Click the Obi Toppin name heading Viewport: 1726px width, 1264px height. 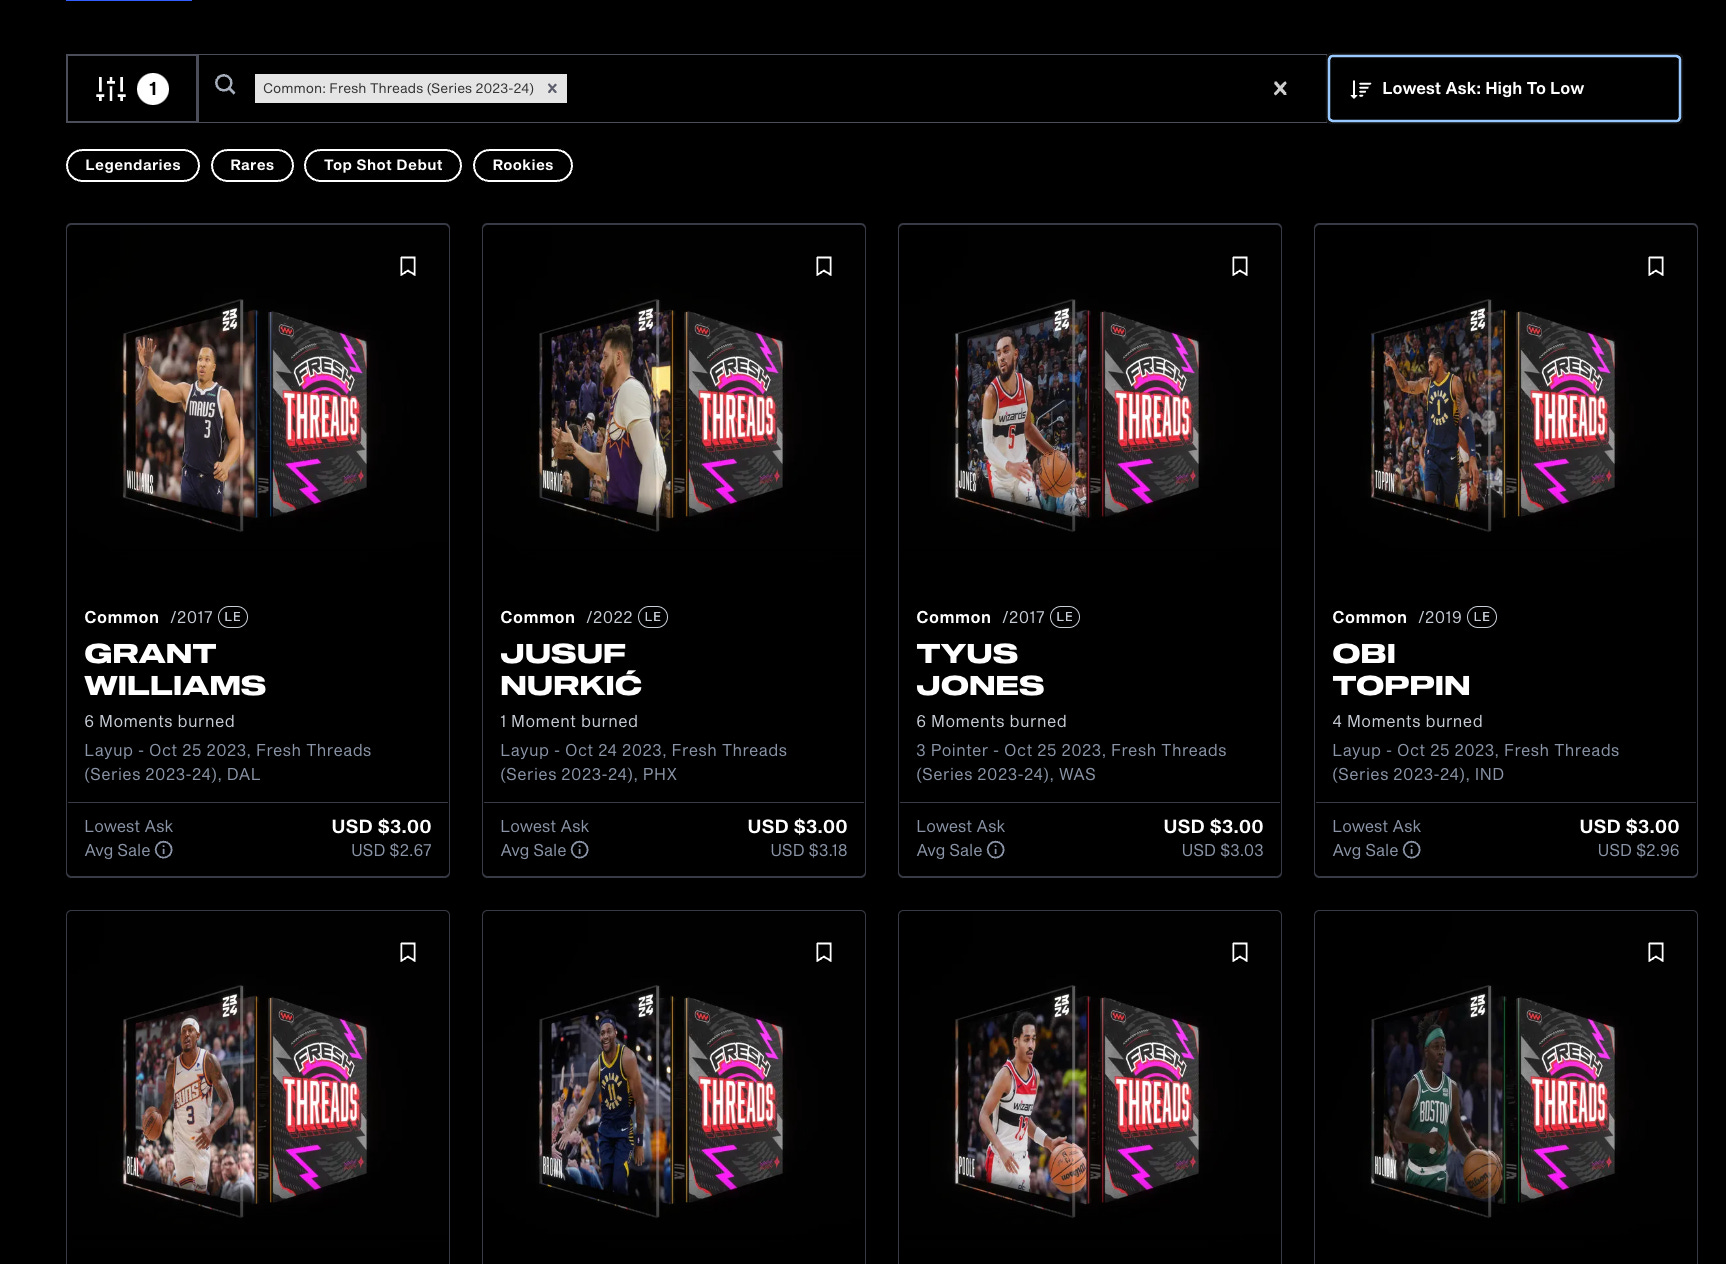[x=1401, y=669]
